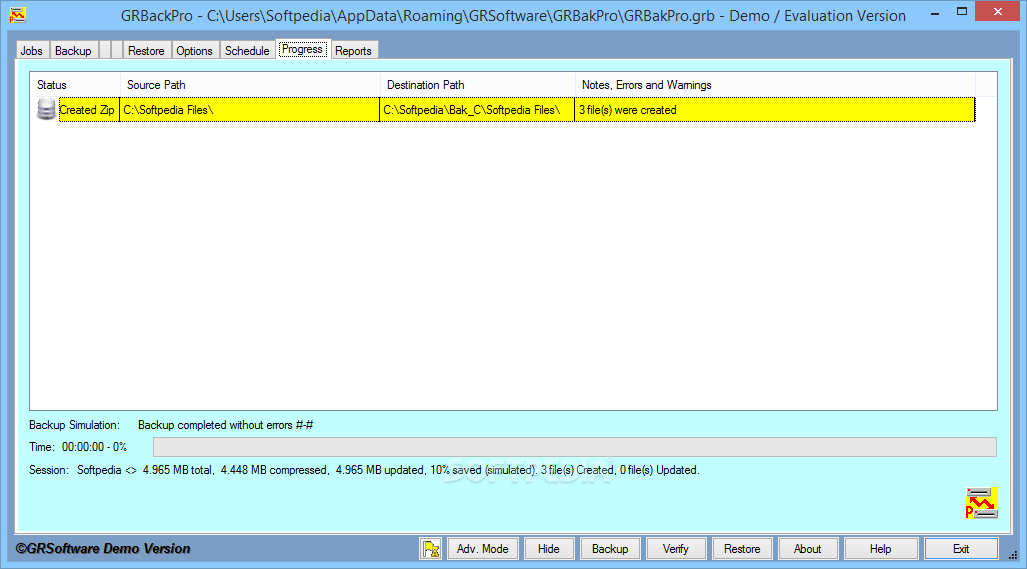Image resolution: width=1027 pixels, height=569 pixels.
Task: Select the Created Zip status cell
Action: (87, 109)
